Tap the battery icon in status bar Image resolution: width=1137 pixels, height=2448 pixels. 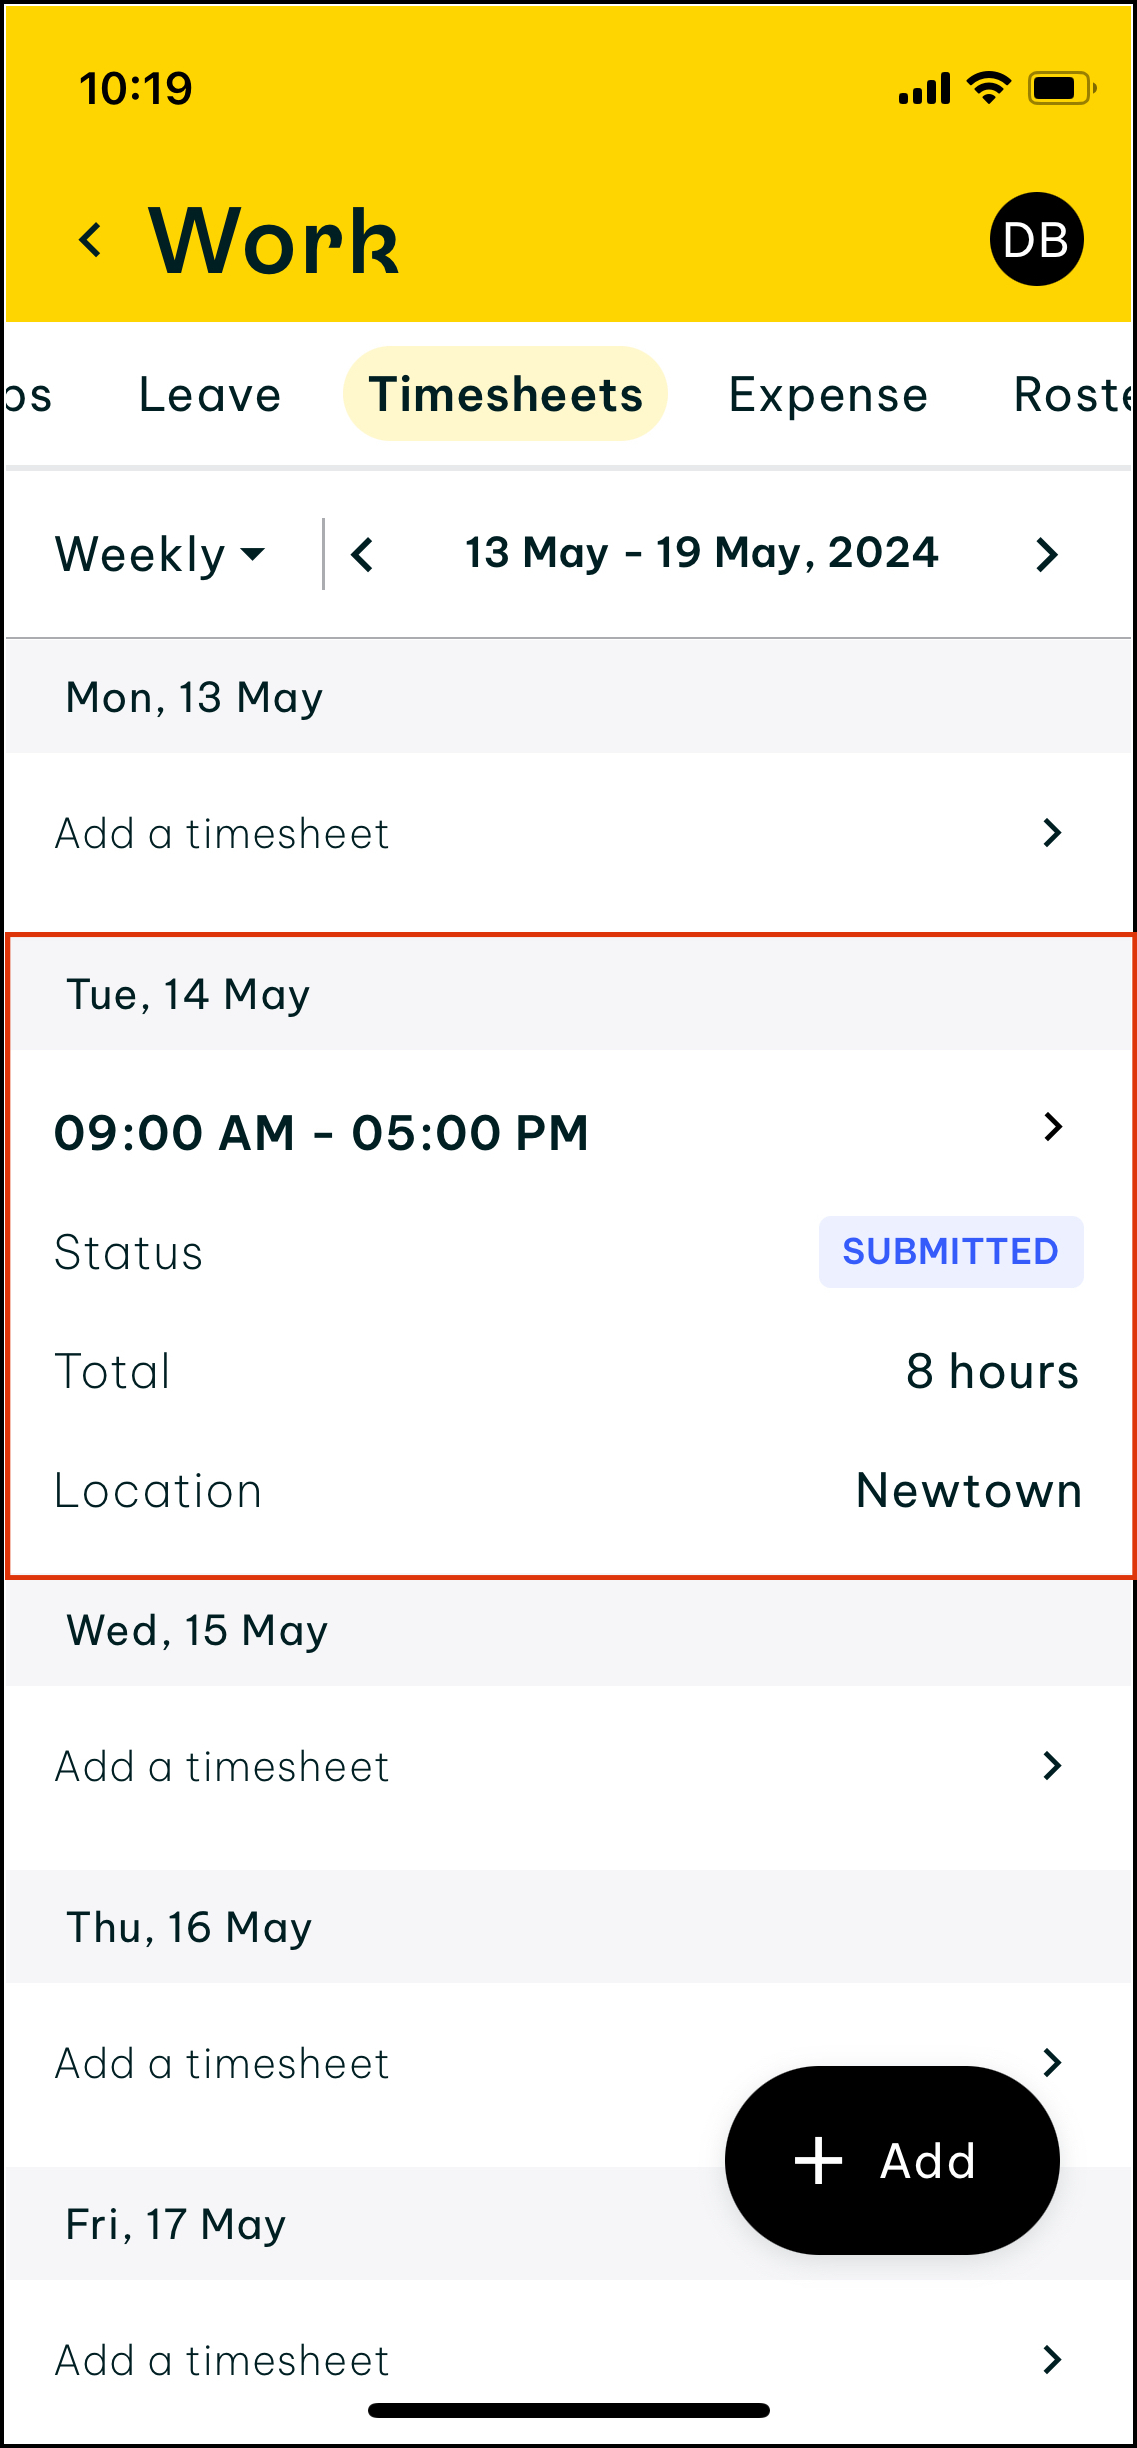pyautogui.click(x=1062, y=89)
